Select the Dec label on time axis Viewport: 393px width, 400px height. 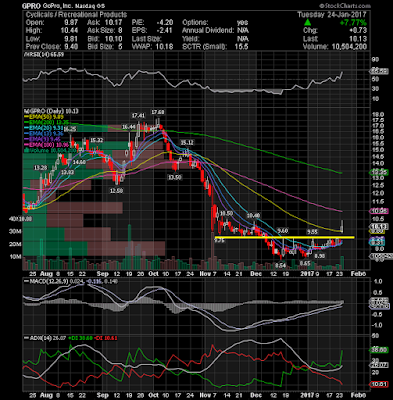click(x=256, y=274)
